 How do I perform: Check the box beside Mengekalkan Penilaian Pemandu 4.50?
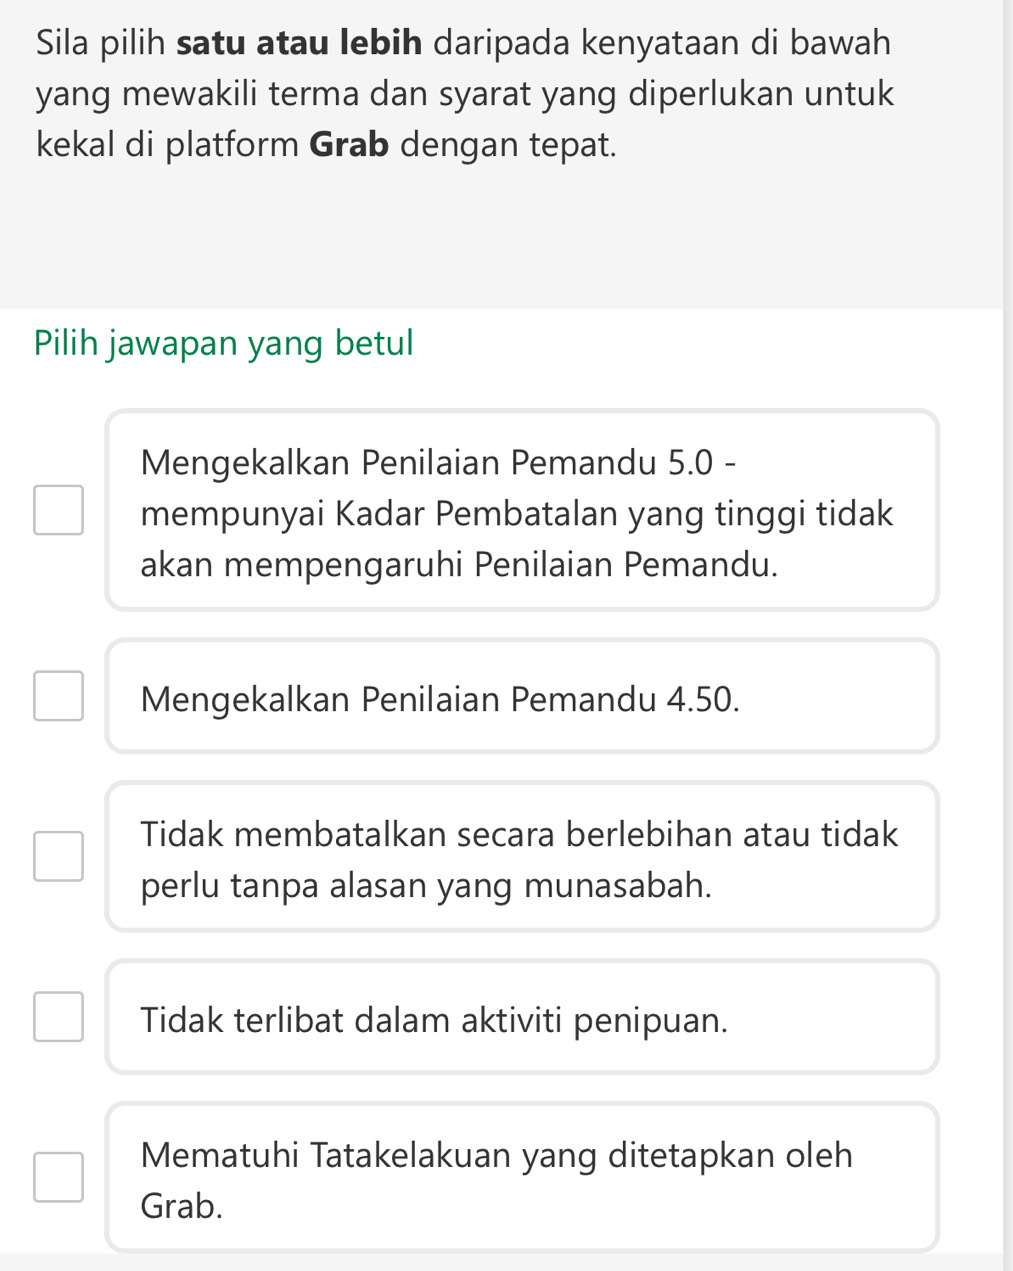pos(58,696)
